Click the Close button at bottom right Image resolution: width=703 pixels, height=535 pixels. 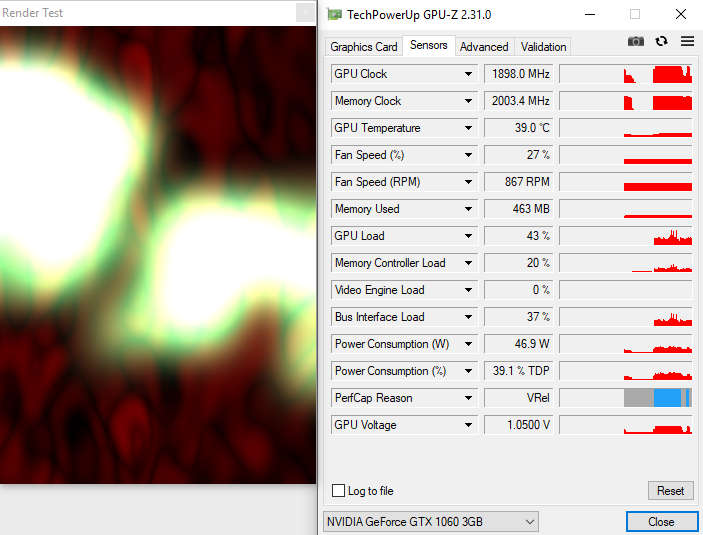click(x=661, y=522)
